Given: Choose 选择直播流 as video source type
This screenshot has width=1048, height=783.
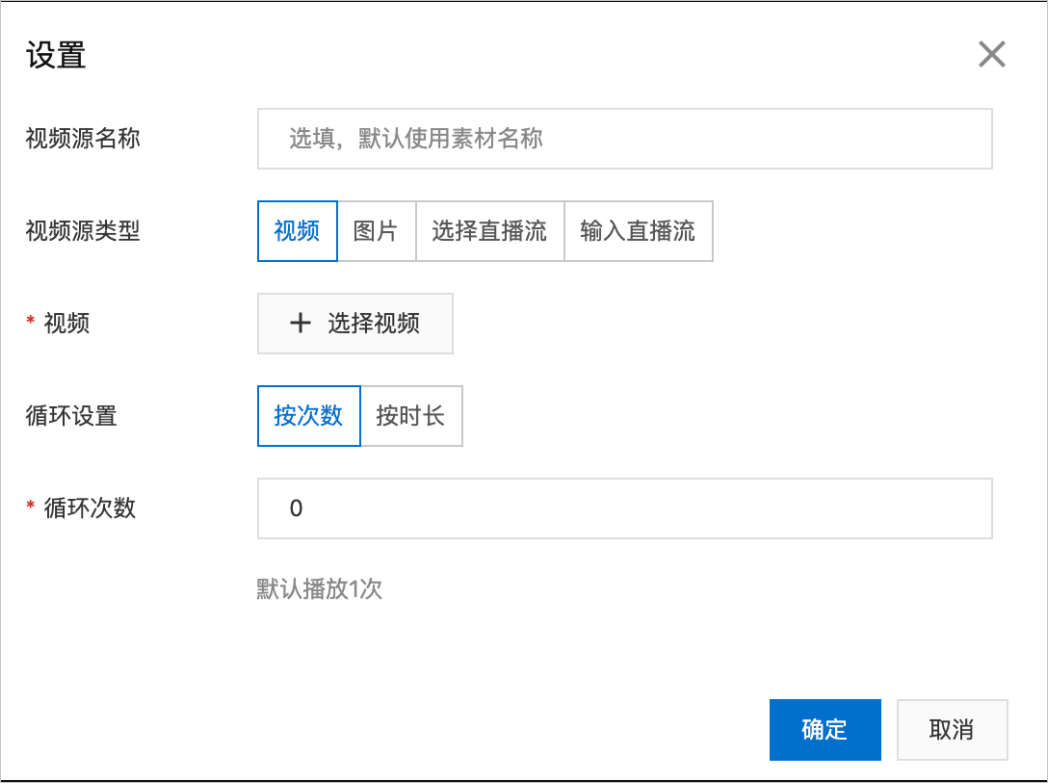Looking at the screenshot, I should pyautogui.click(x=490, y=231).
